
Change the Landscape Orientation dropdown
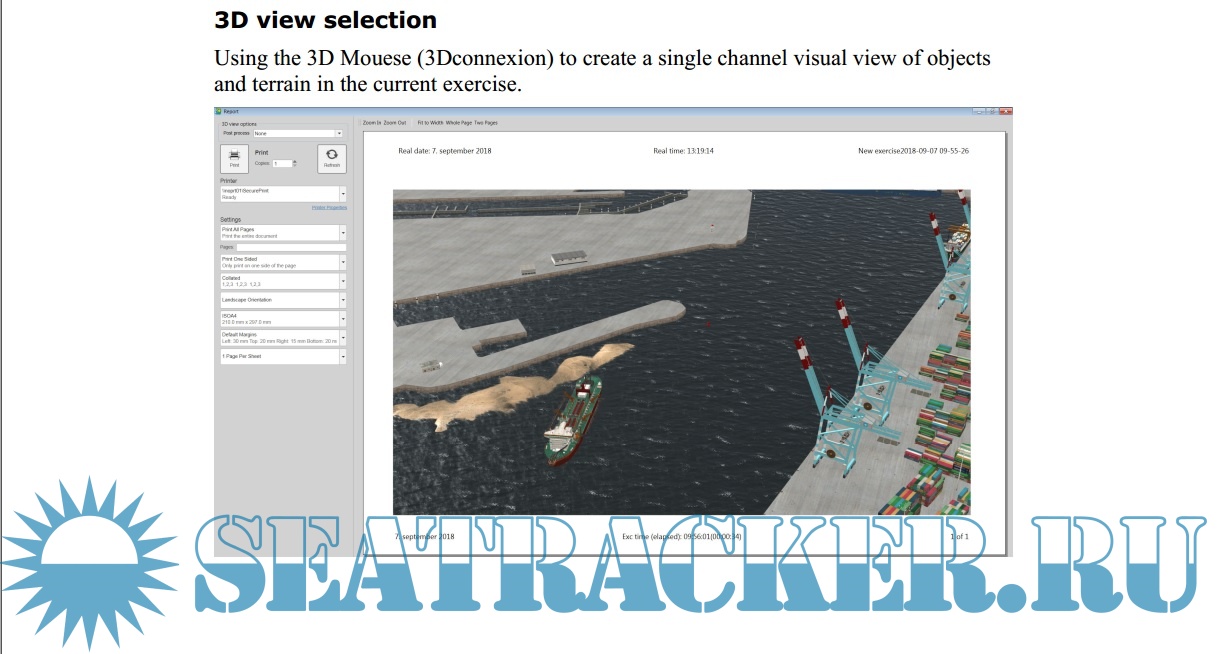343,300
